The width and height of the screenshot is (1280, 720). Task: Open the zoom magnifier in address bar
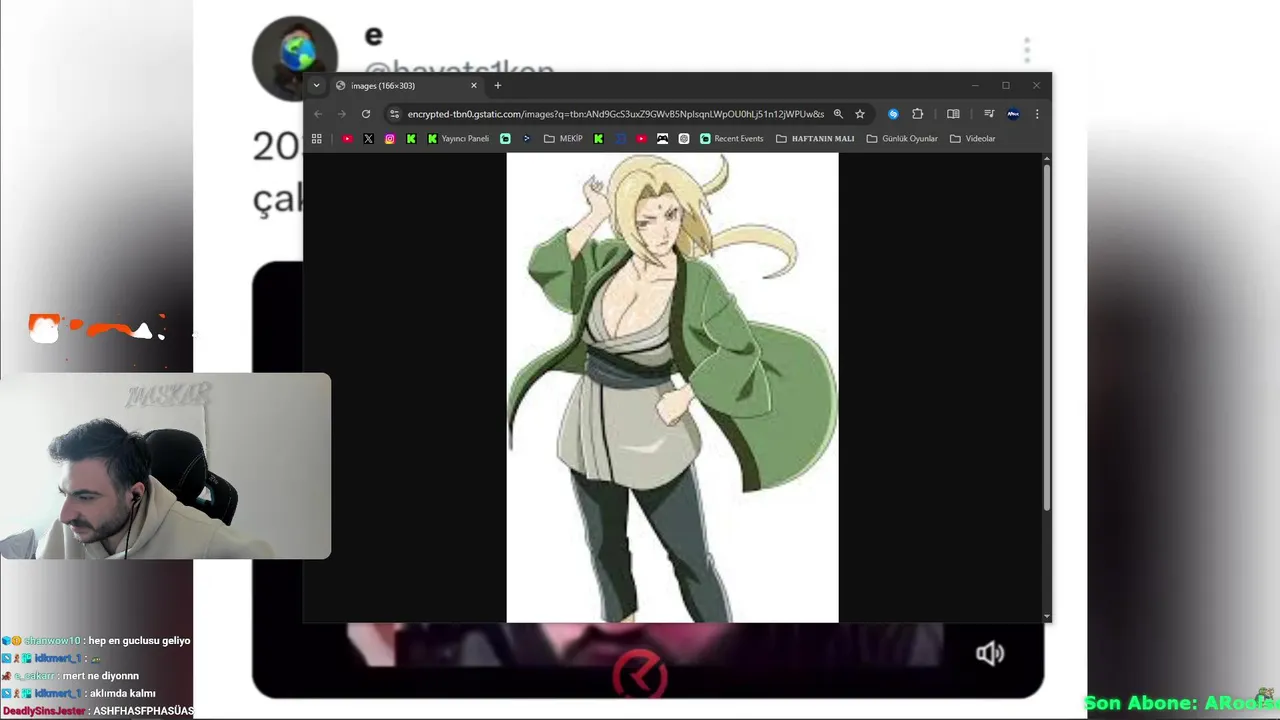[838, 114]
